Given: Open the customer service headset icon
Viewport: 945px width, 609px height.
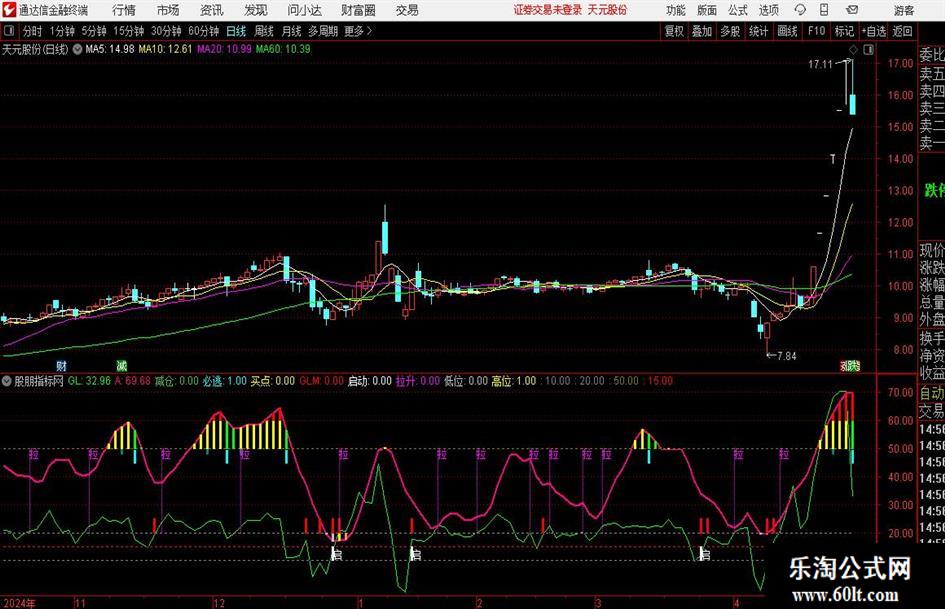Looking at the screenshot, I should 800,10.
